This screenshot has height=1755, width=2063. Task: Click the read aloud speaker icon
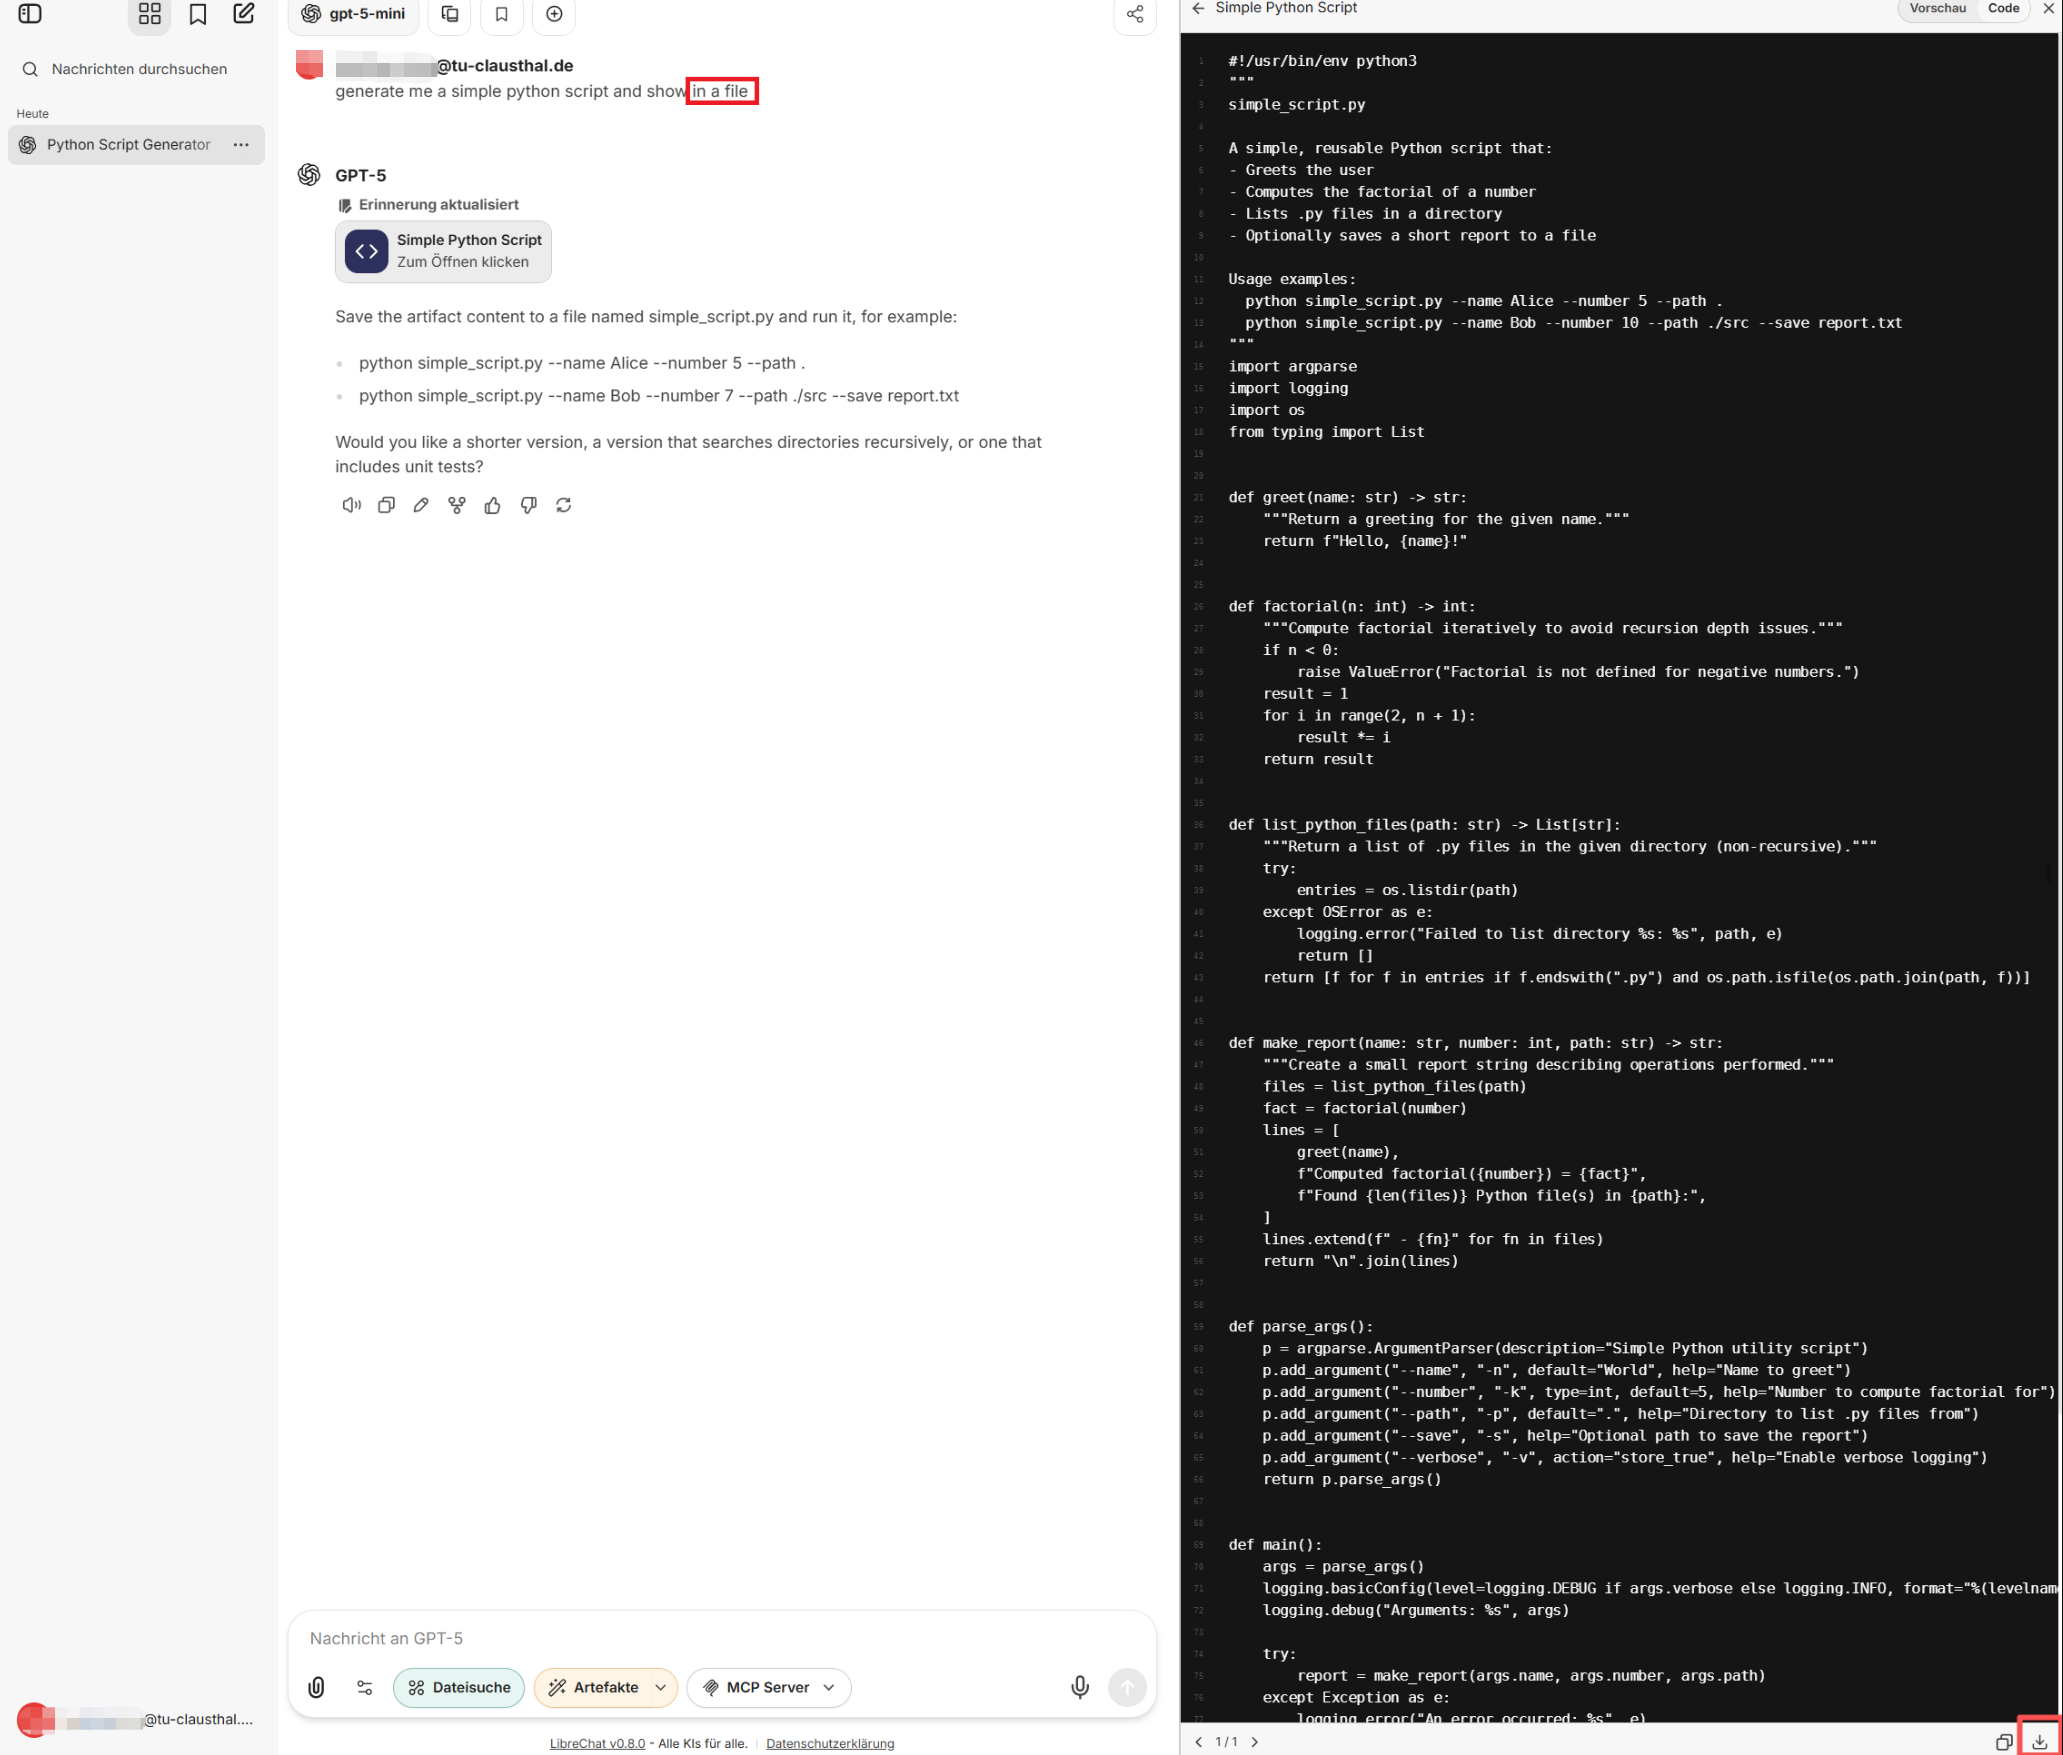351,505
